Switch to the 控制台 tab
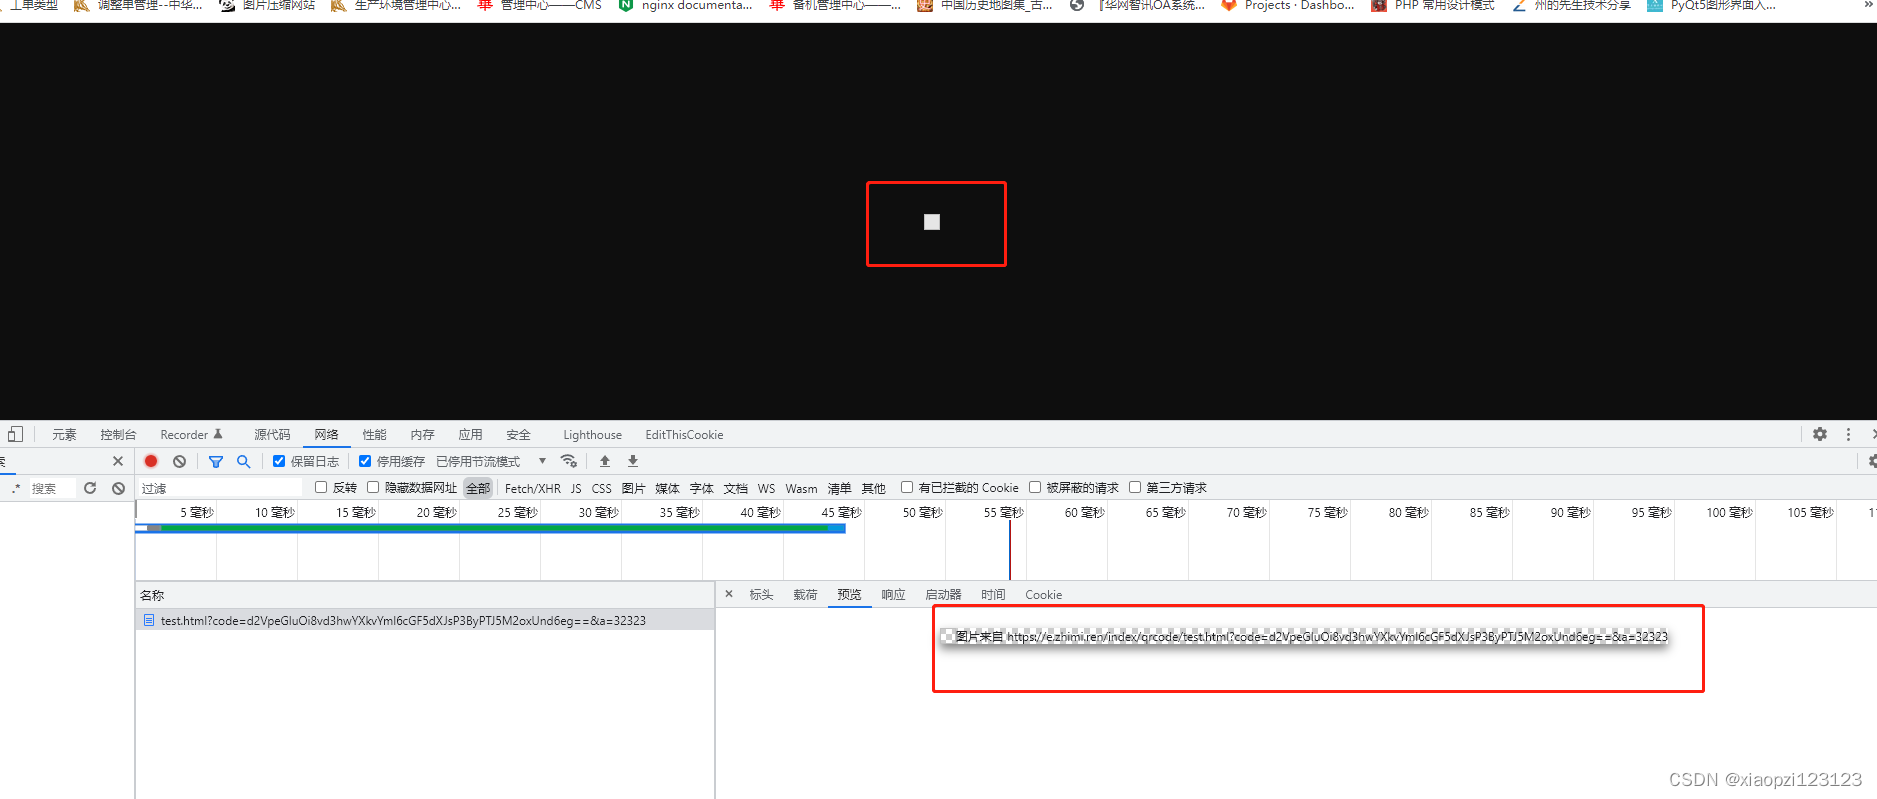 coord(118,434)
